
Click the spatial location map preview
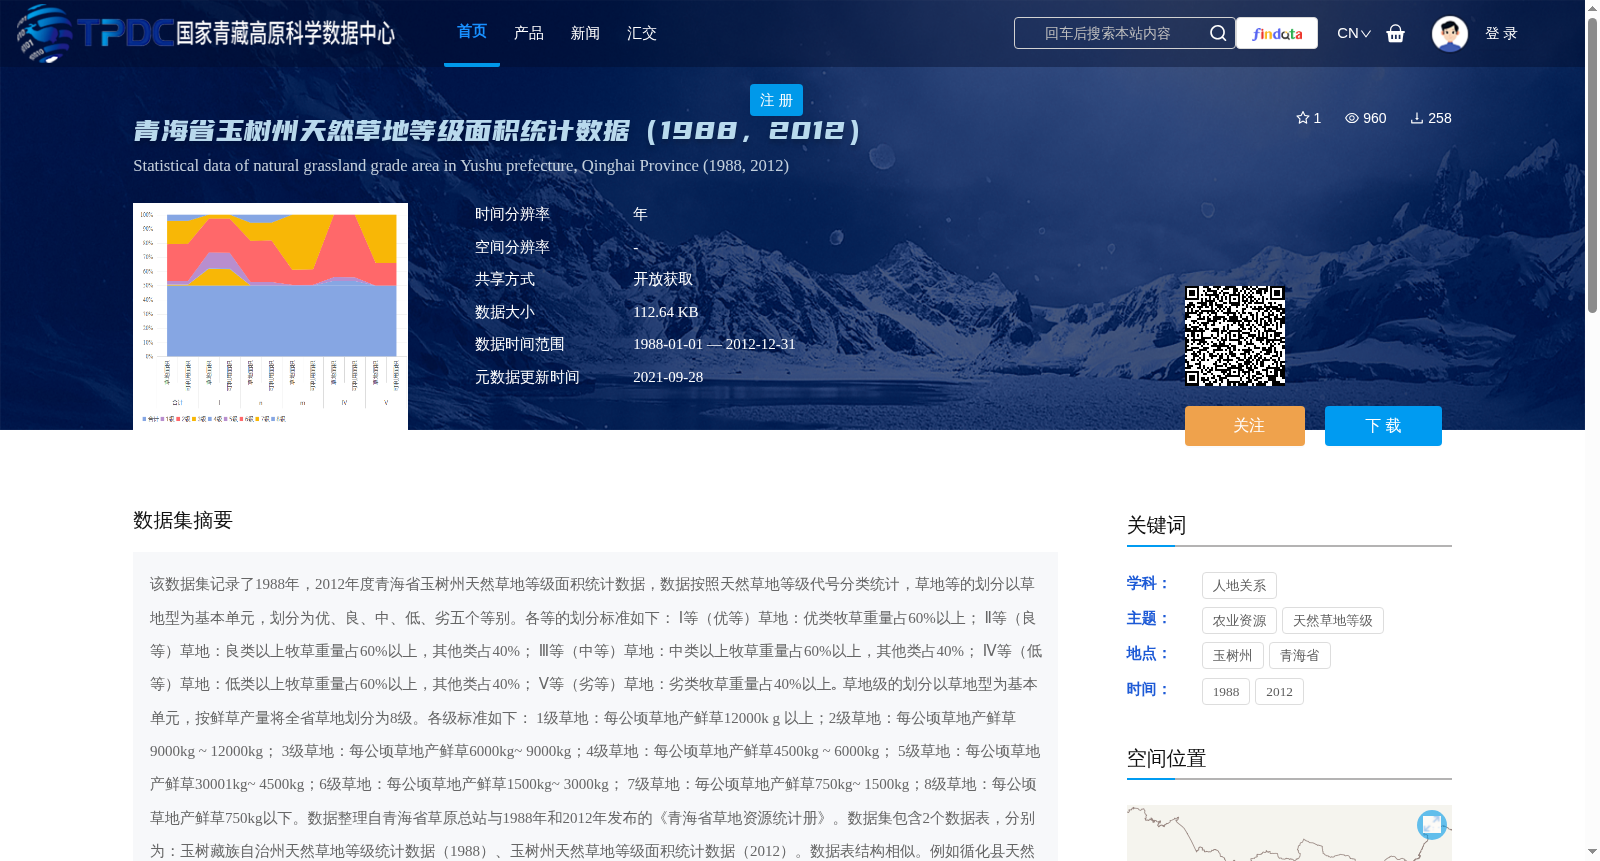coord(1289,833)
